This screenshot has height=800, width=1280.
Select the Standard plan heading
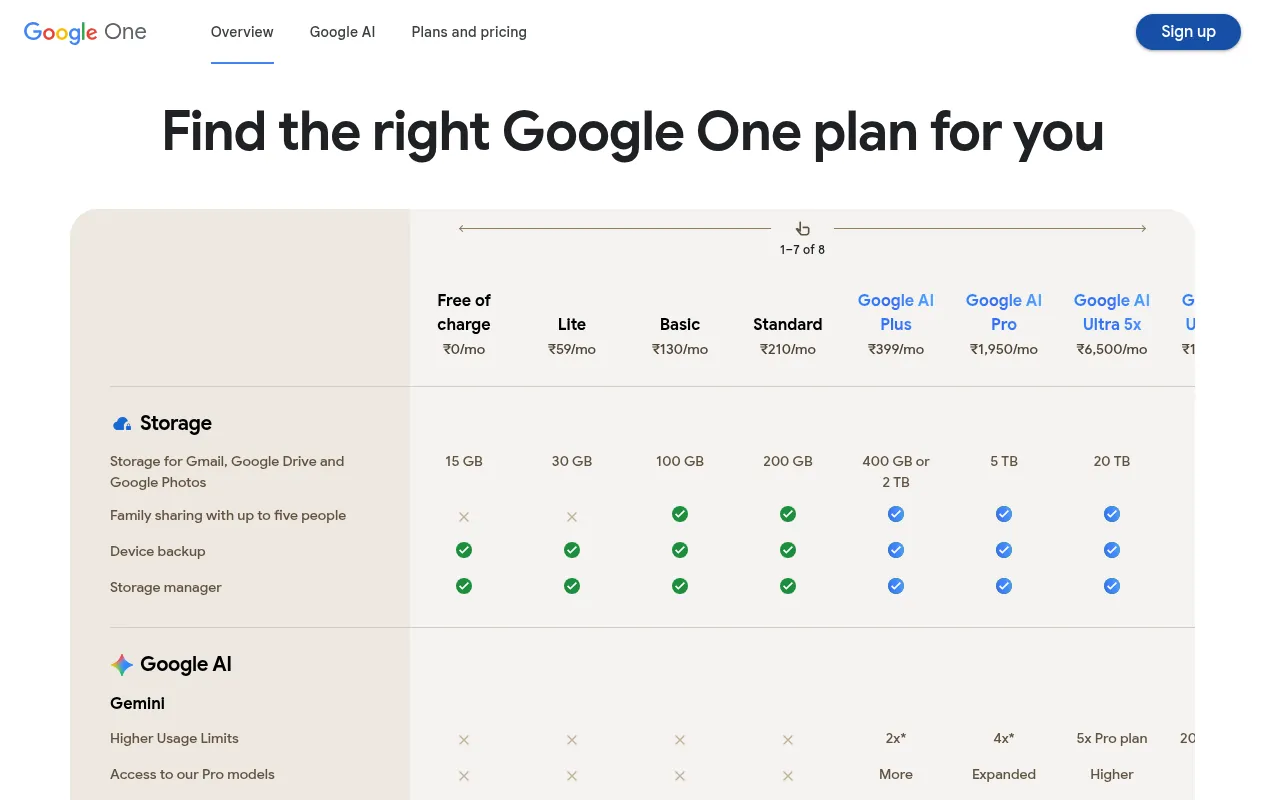pyautogui.click(x=788, y=324)
